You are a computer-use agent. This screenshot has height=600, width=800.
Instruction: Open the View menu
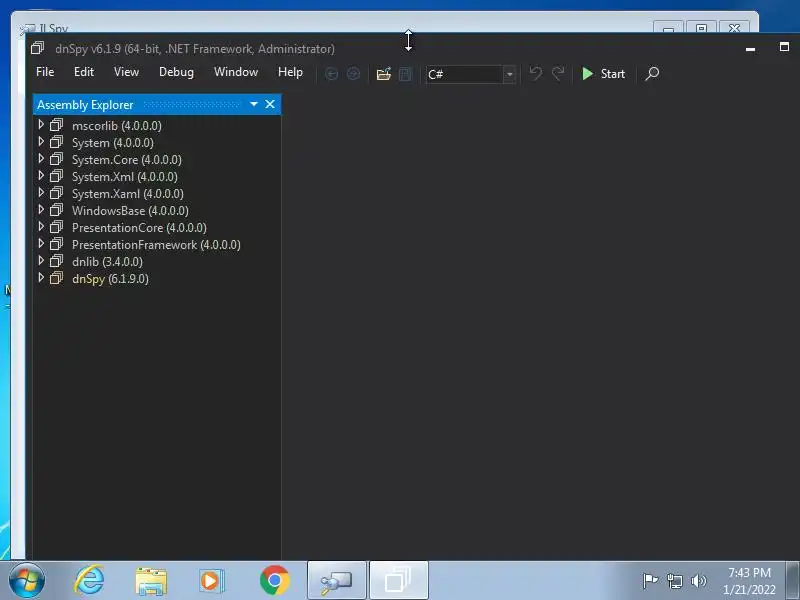tap(126, 72)
